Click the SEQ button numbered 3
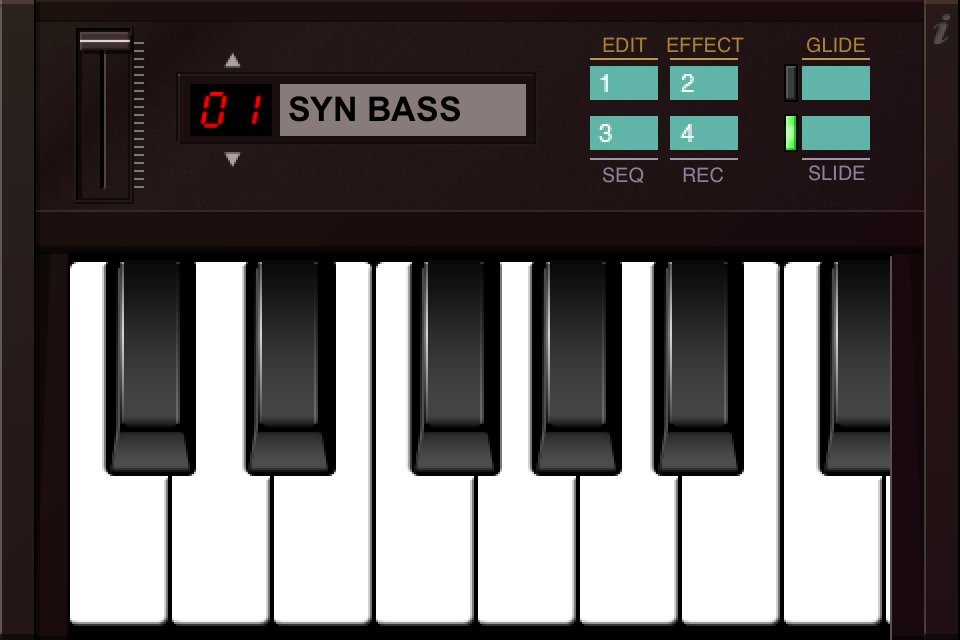The image size is (960, 640). pos(624,133)
